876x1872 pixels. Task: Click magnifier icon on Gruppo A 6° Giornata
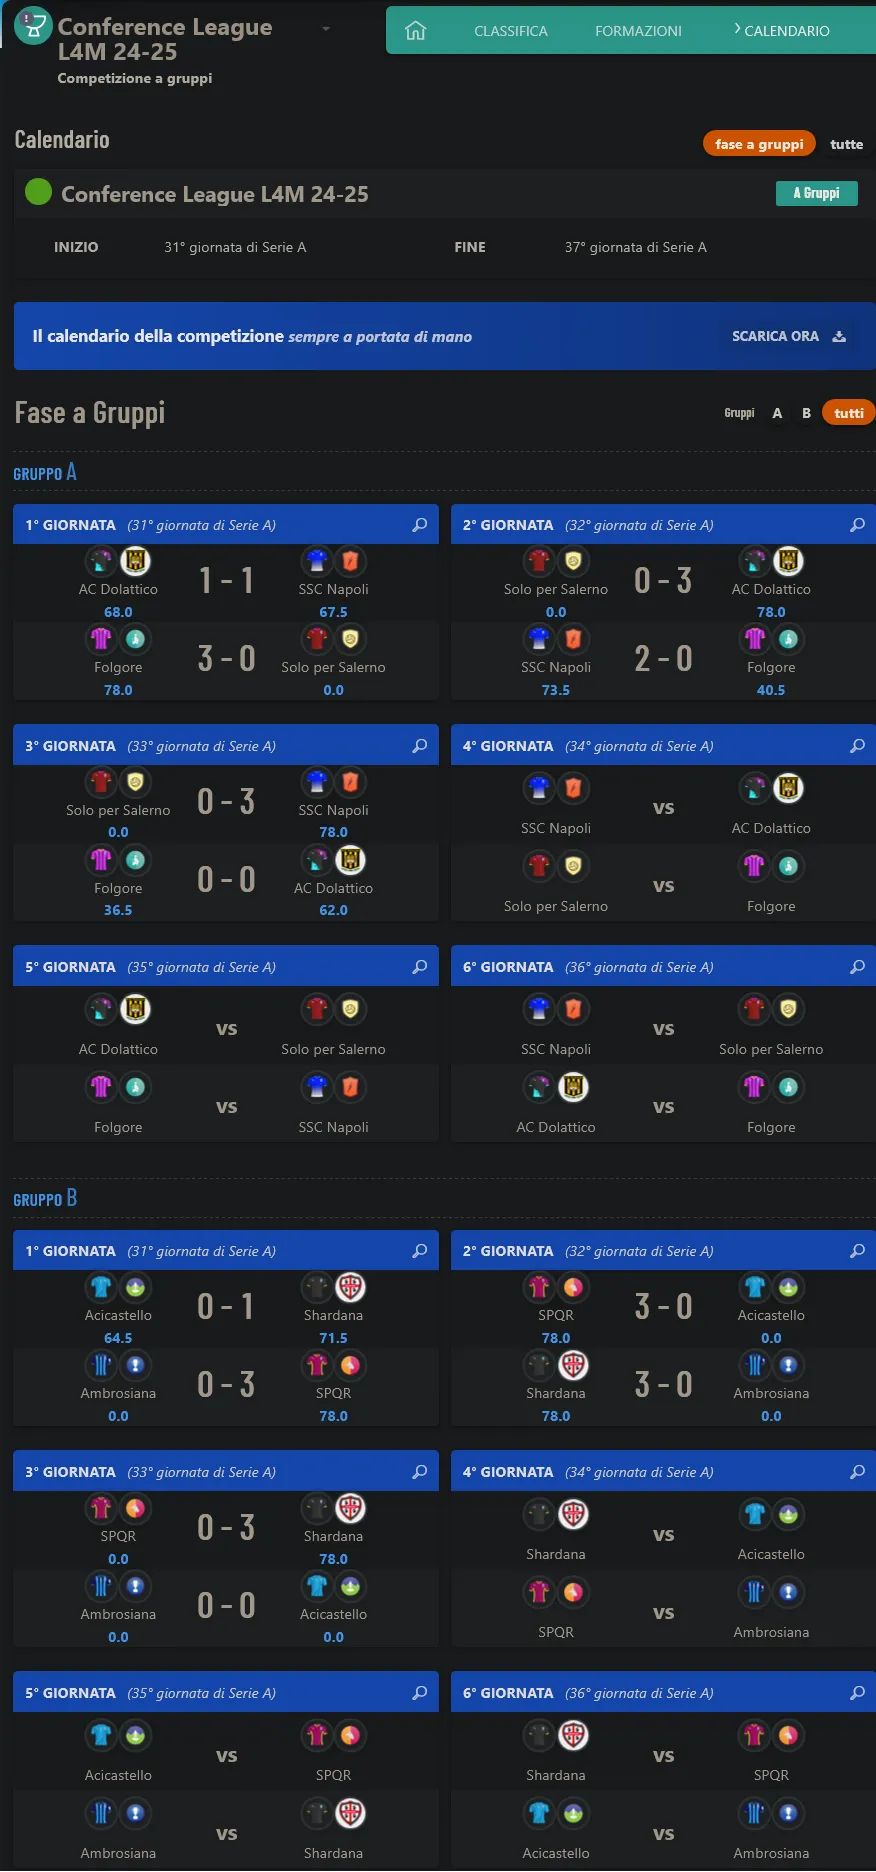pyautogui.click(x=857, y=967)
